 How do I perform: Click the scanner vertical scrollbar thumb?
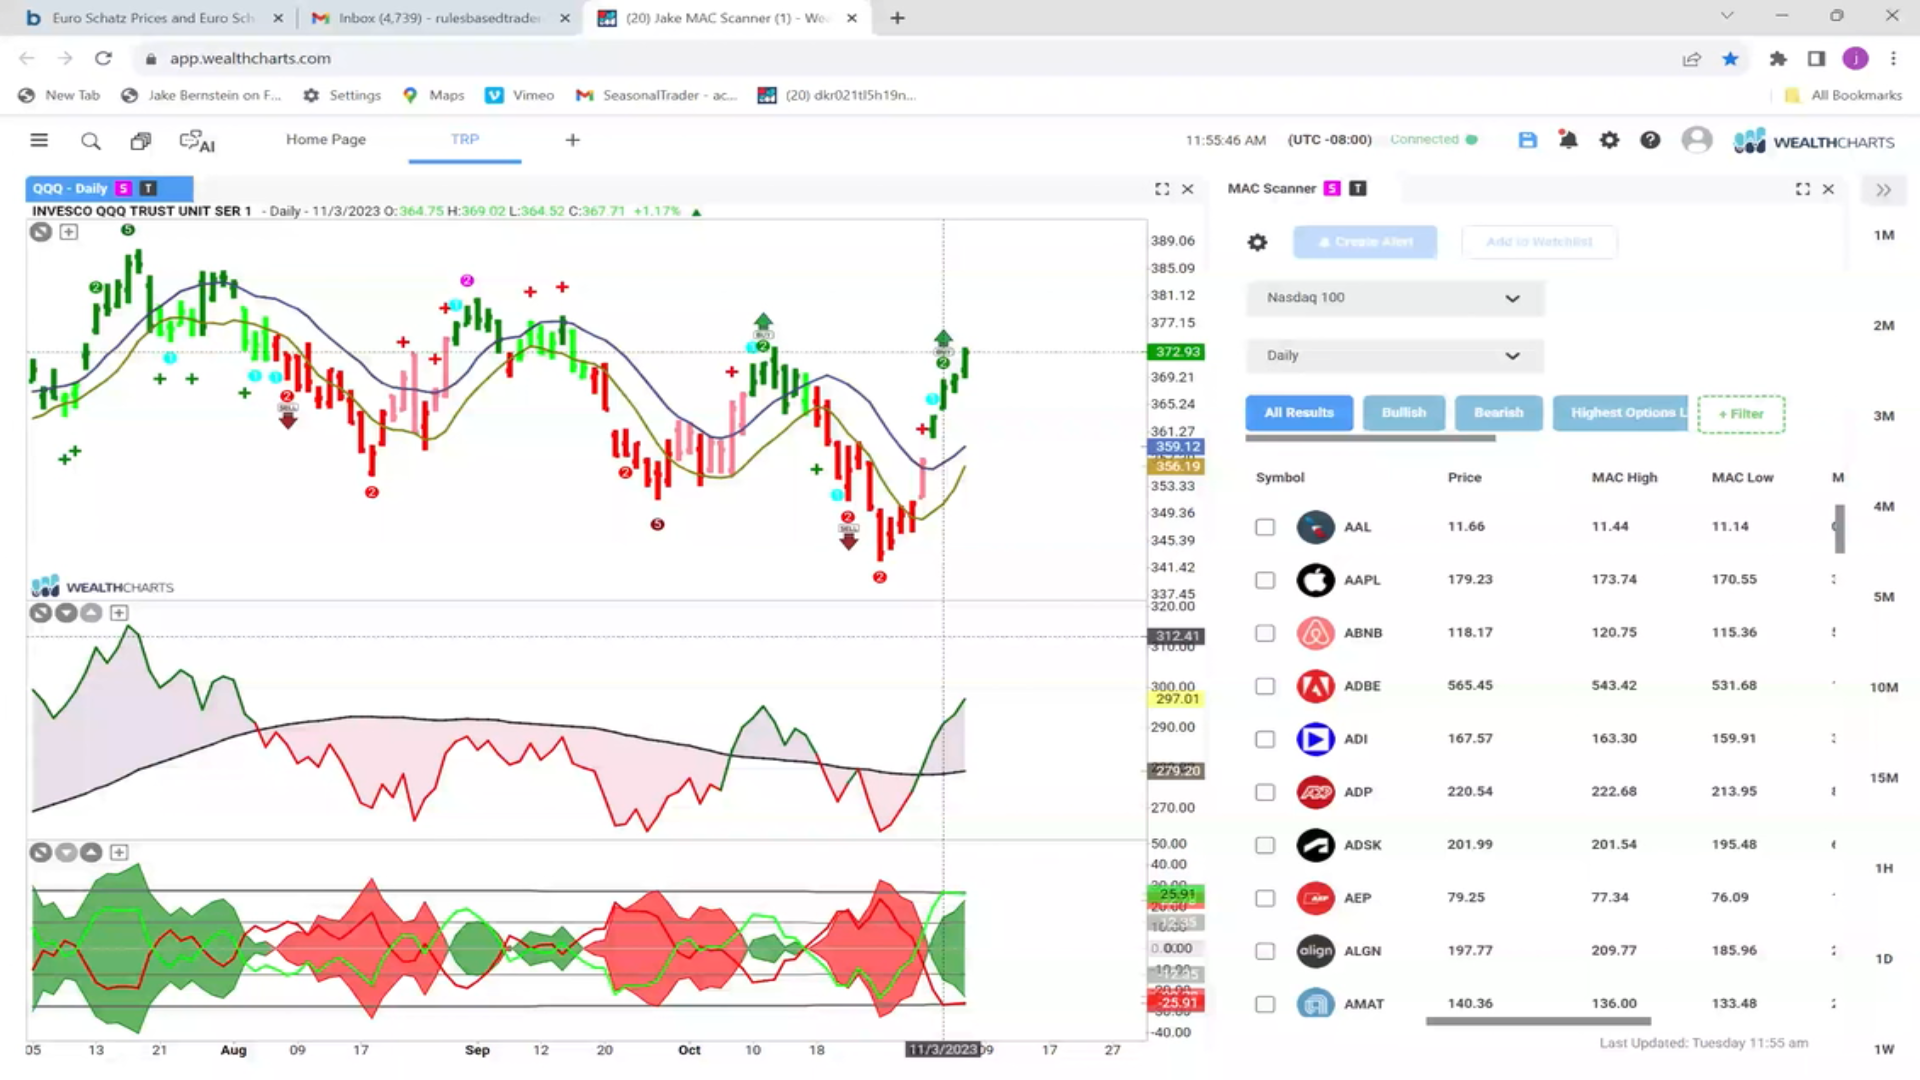1839,529
